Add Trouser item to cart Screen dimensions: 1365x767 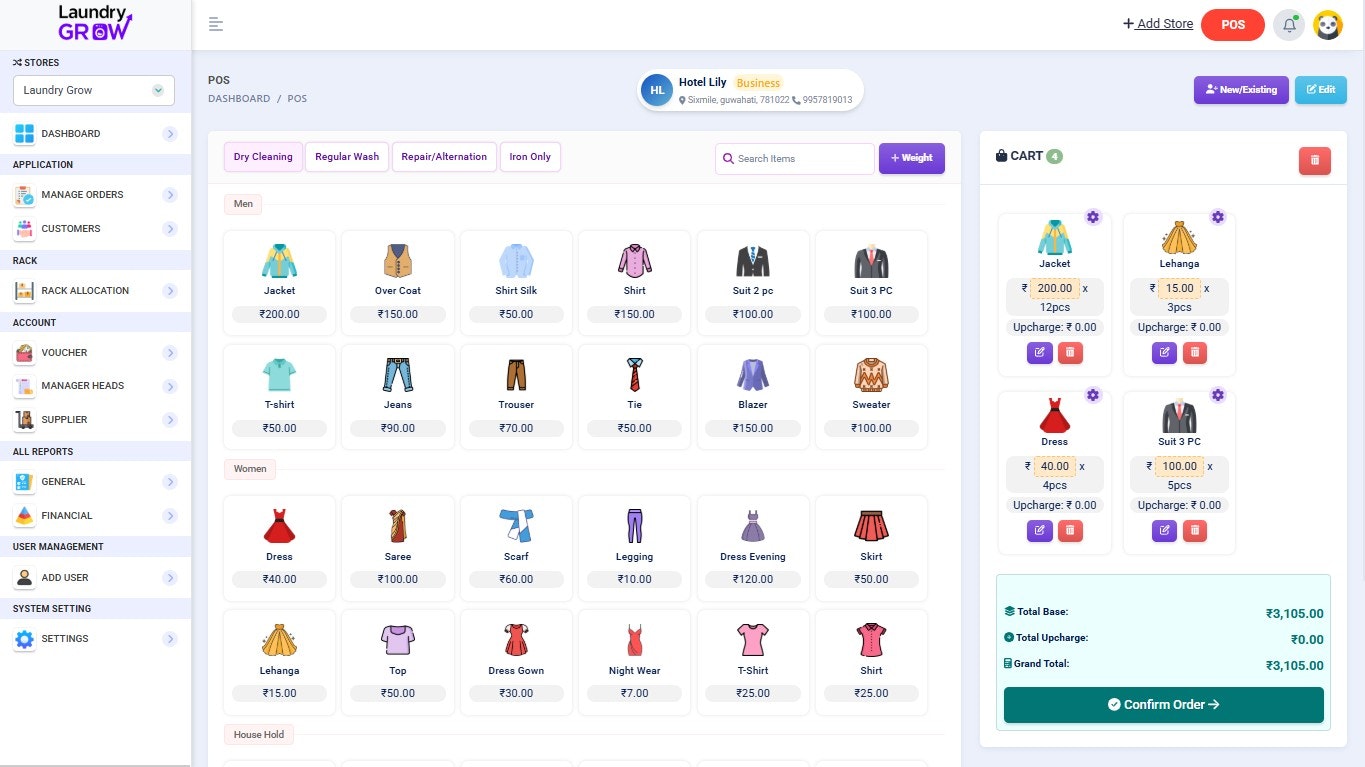point(516,396)
